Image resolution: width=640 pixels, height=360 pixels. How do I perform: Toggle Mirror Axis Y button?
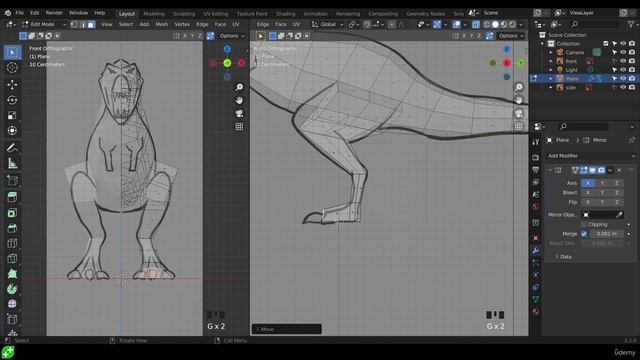point(602,183)
